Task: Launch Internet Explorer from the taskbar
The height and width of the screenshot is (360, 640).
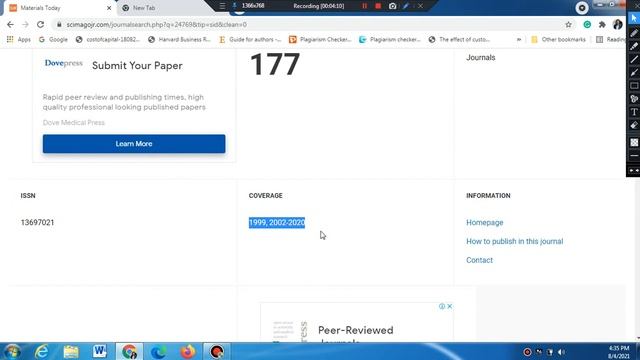Action: [42, 351]
